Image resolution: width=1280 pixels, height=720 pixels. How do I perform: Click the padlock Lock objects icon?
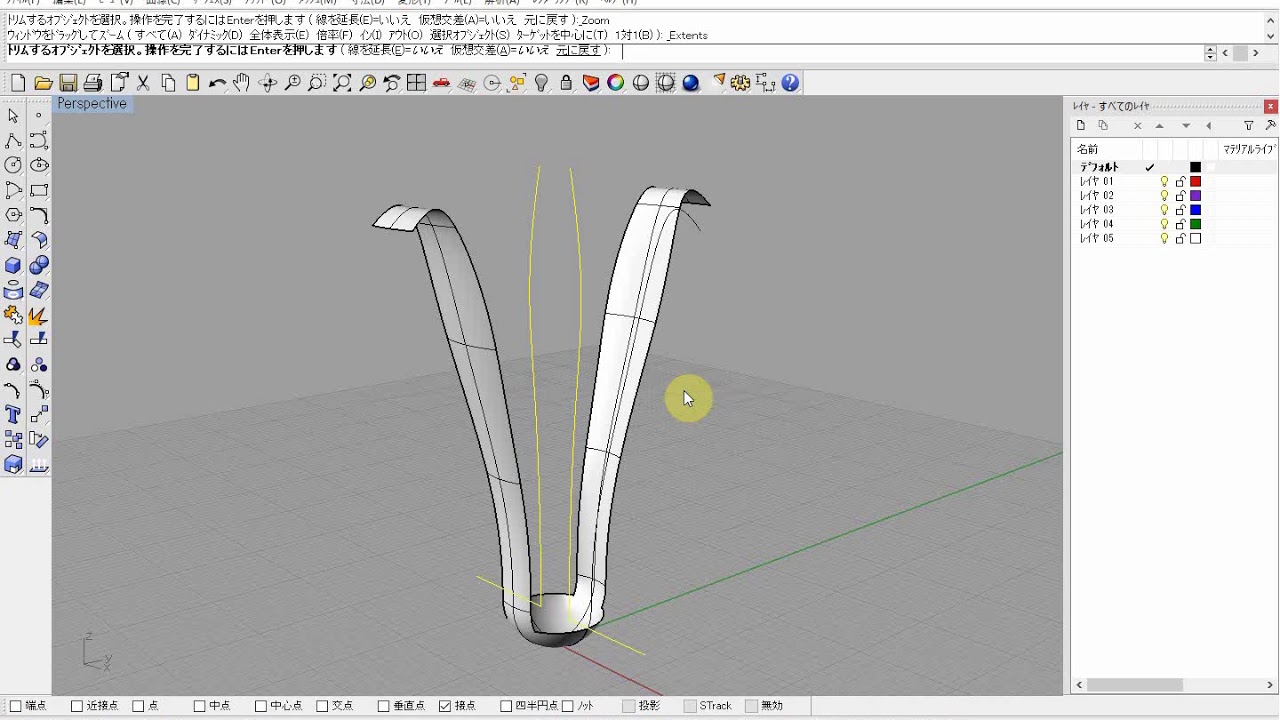(x=566, y=83)
